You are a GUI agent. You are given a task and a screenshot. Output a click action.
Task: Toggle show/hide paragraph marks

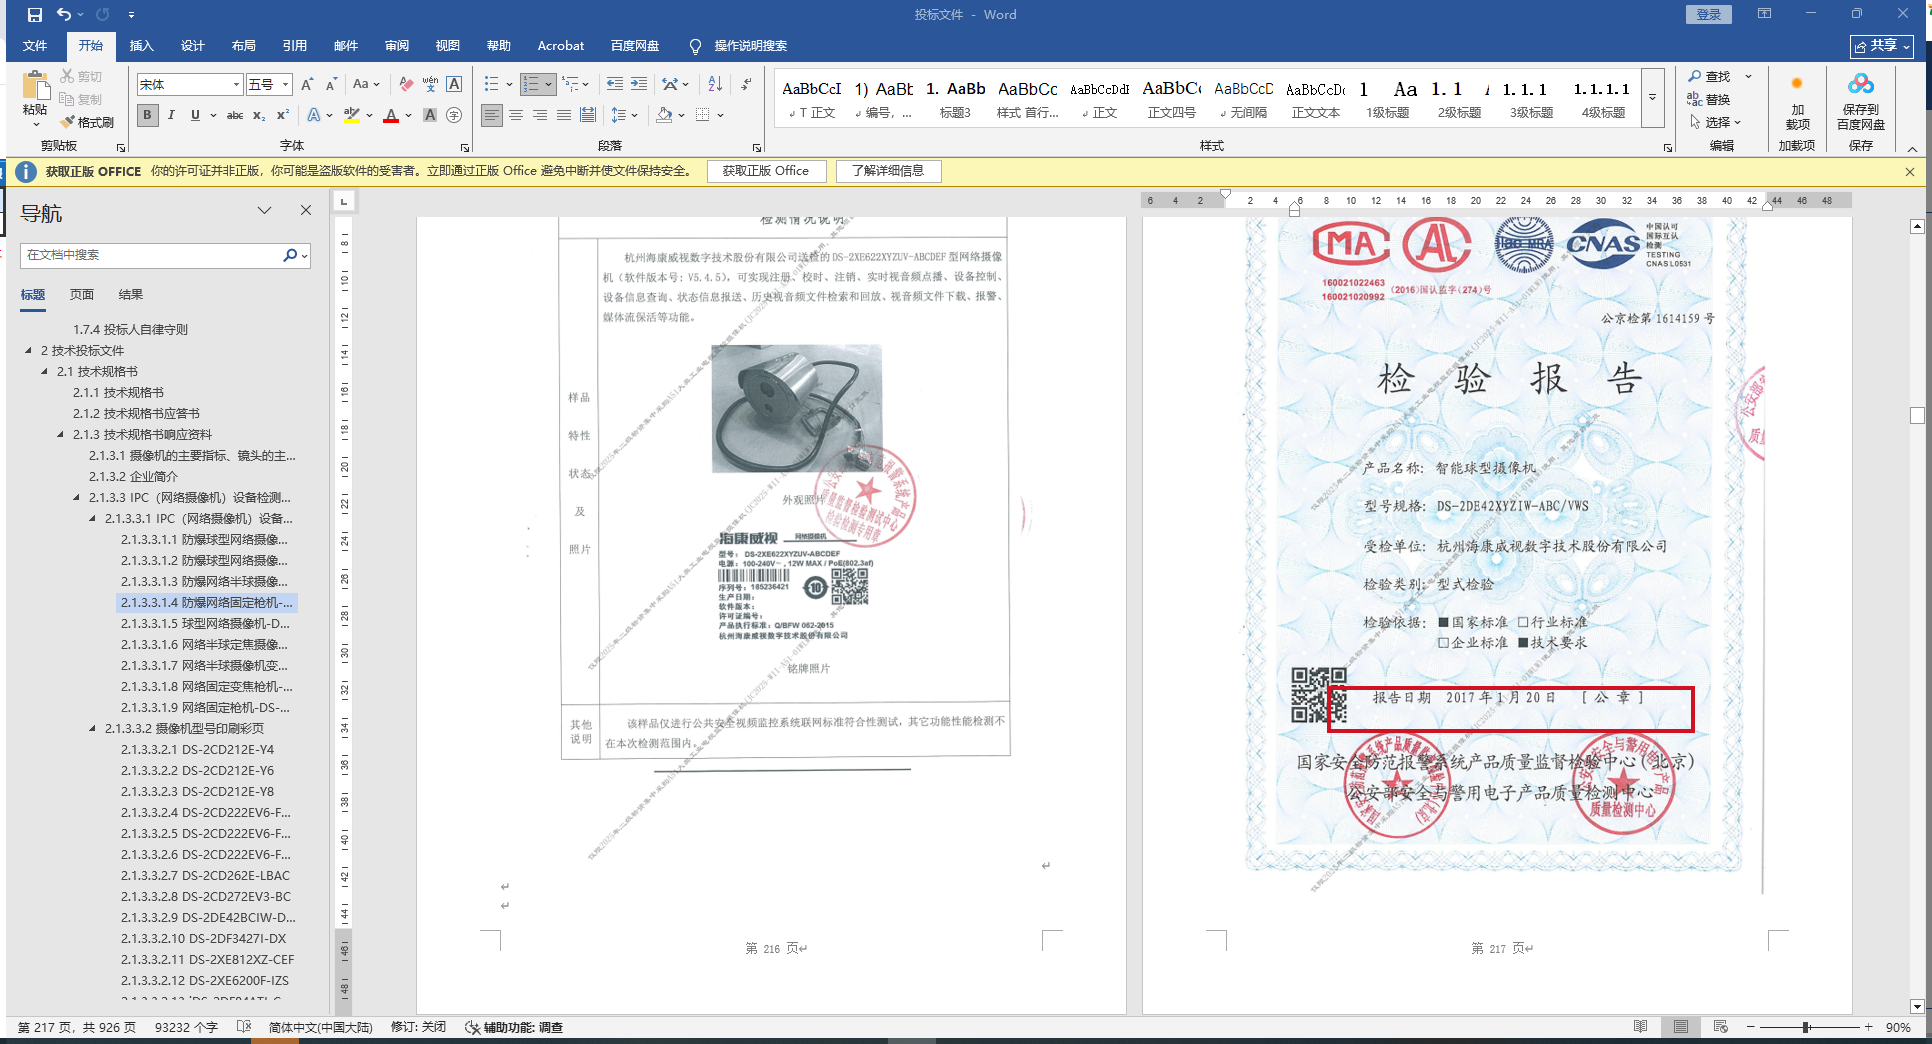click(x=746, y=85)
